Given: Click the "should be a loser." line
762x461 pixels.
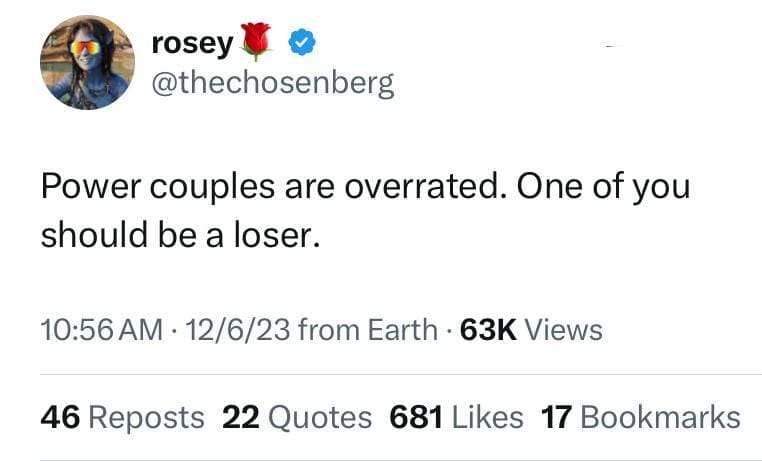Looking at the screenshot, I should (x=180, y=236).
